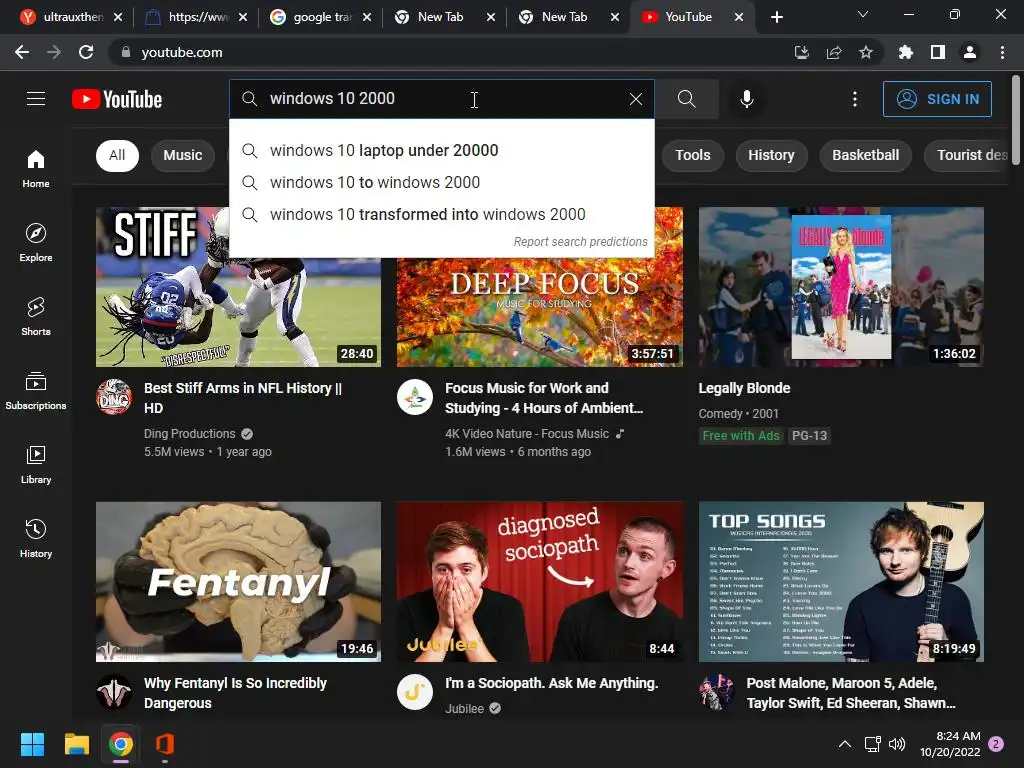Viewport: 1024px width, 768px height.
Task: Open YouTube settings three-dot menu
Action: [x=854, y=99]
